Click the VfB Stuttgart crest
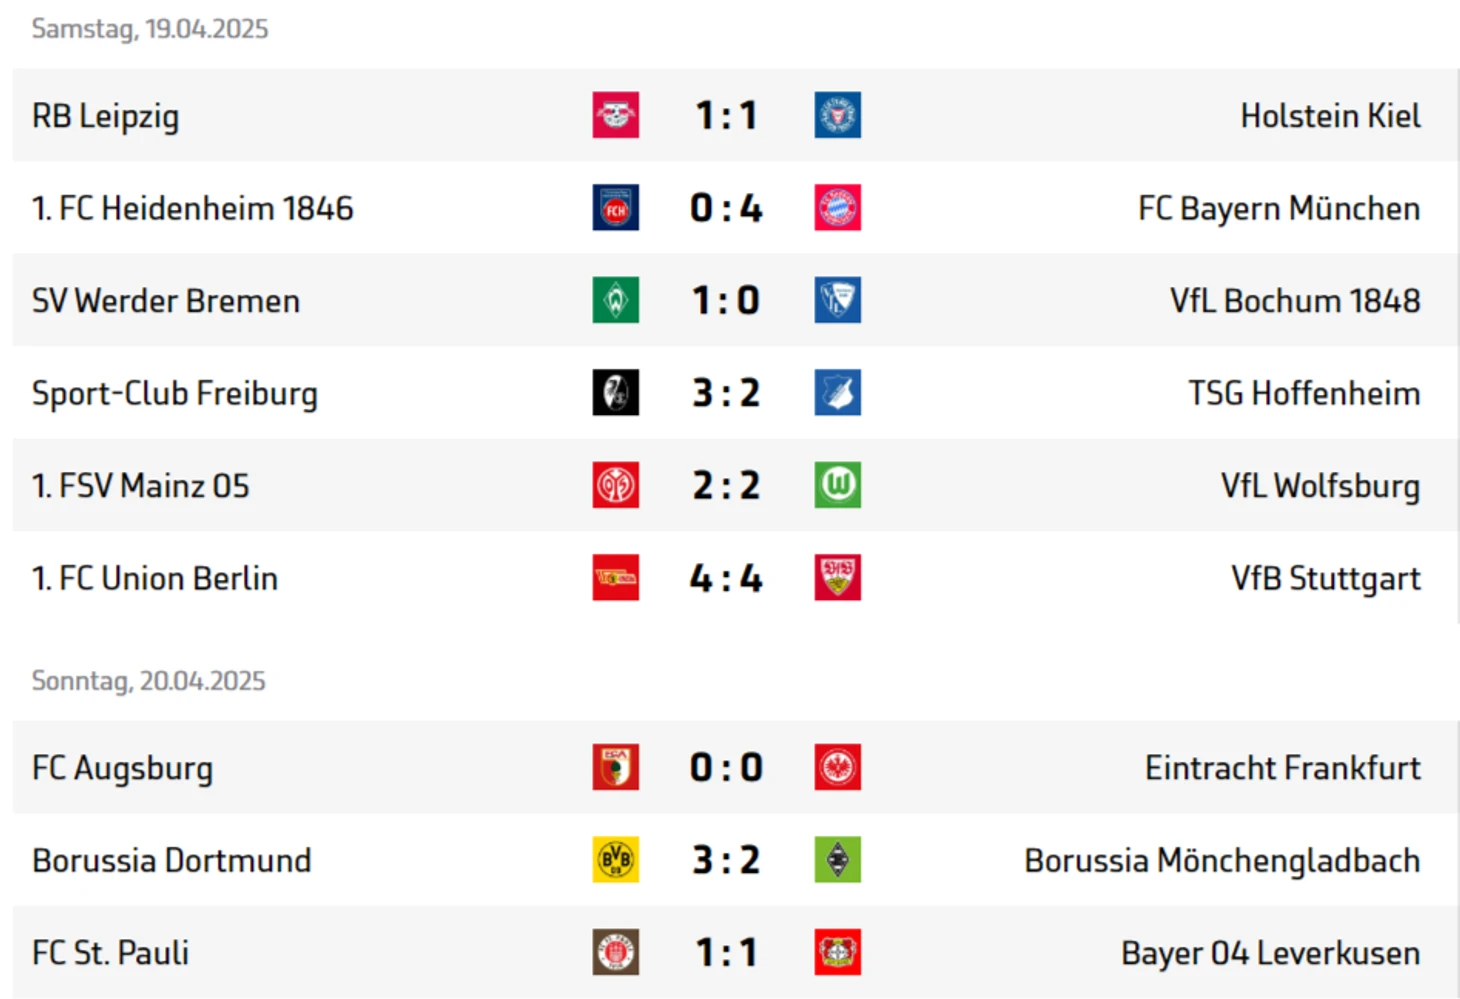Viewport: 1460px width, 999px height. (x=837, y=578)
